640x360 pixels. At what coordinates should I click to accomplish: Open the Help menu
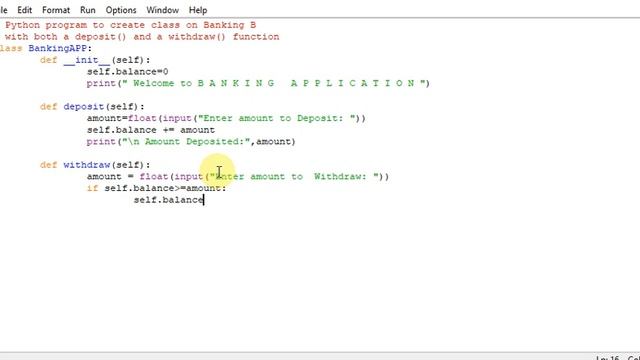pos(198,10)
